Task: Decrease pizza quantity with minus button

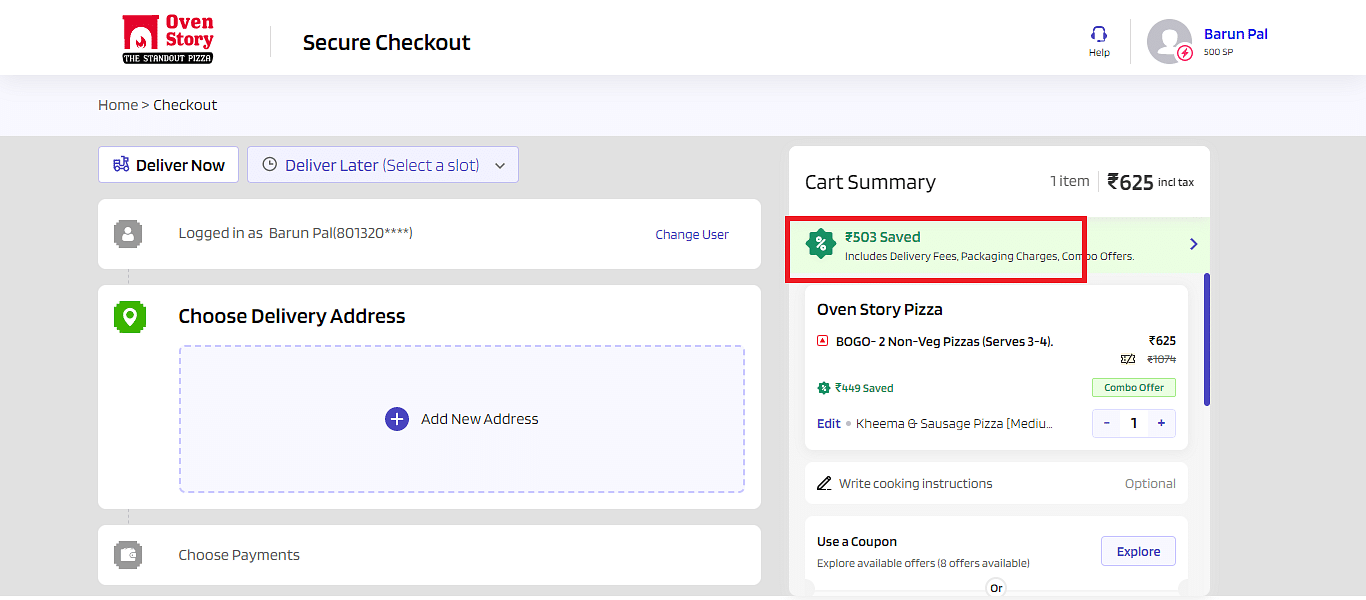Action: coord(1107,423)
